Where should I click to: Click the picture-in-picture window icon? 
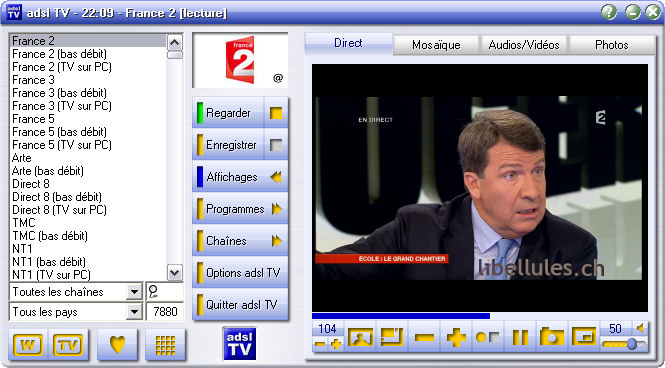click(584, 337)
